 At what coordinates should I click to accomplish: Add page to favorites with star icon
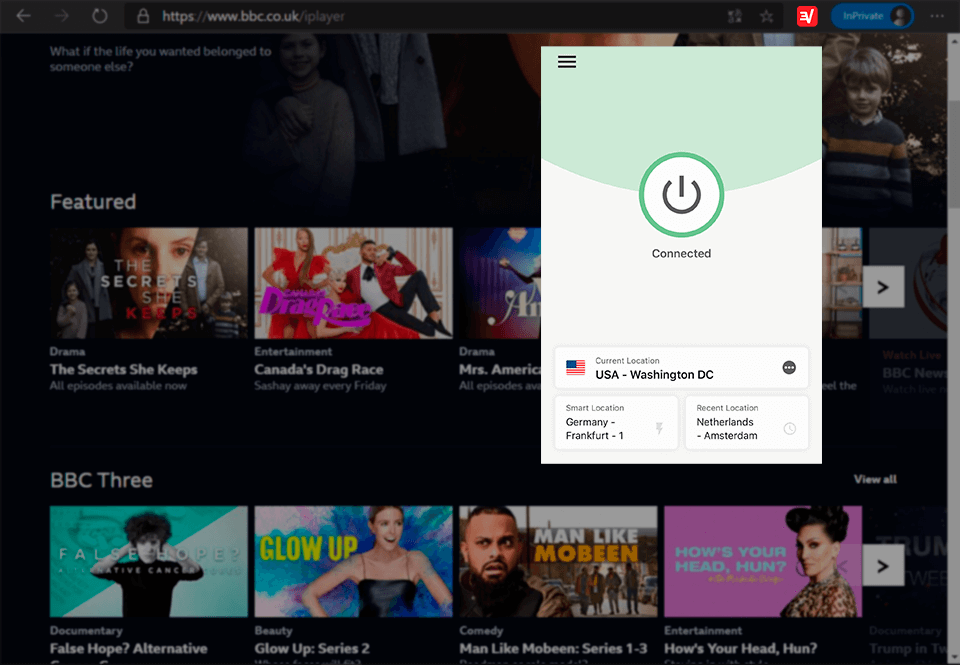pyautogui.click(x=767, y=17)
